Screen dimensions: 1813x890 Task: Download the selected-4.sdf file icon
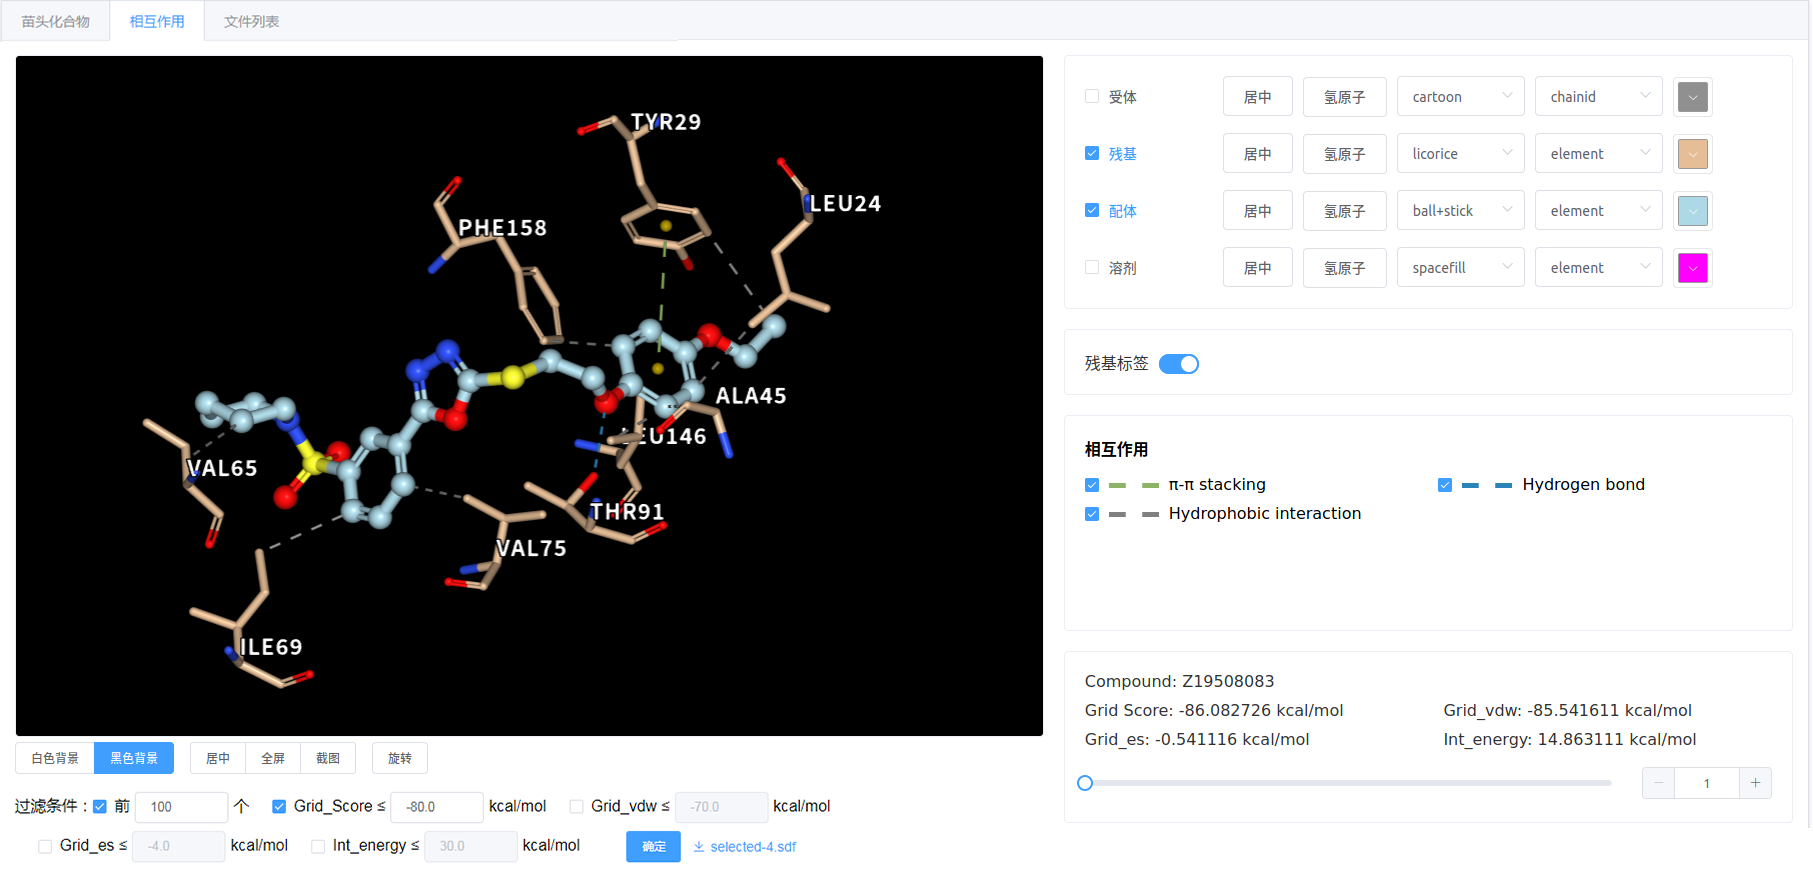pyautogui.click(x=699, y=847)
